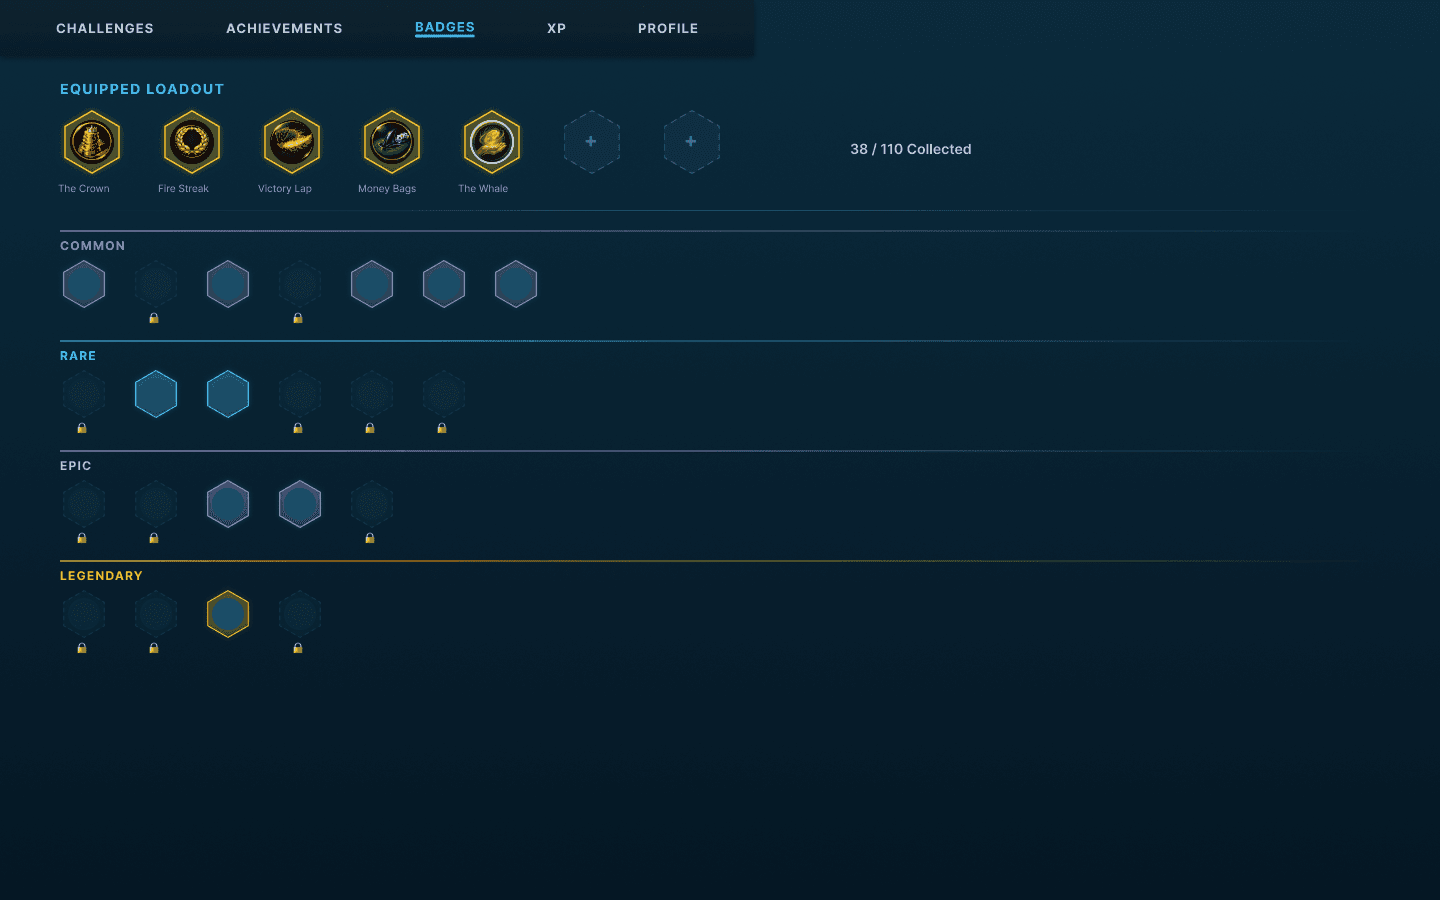Viewport: 1440px width, 900px height.
Task: Choose the first unlocked Rare badge
Action: point(156,394)
